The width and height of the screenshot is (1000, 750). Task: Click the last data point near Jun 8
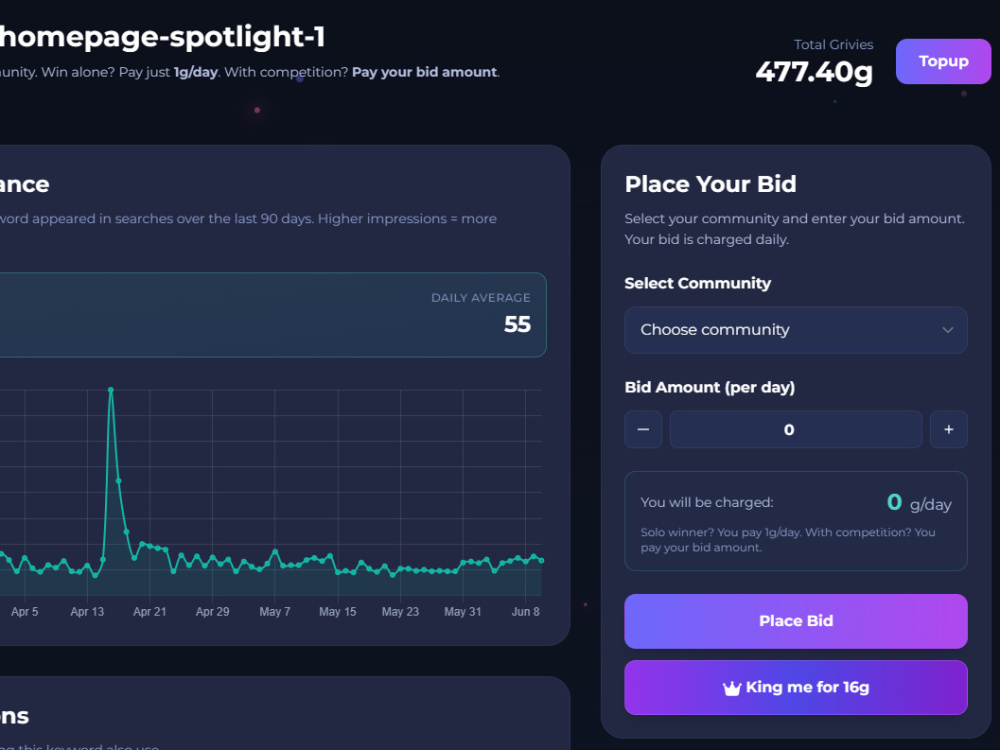[541, 561]
